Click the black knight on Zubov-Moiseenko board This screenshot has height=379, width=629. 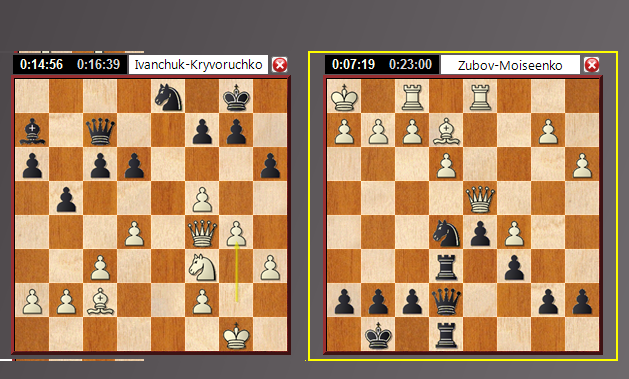pyautogui.click(x=446, y=233)
